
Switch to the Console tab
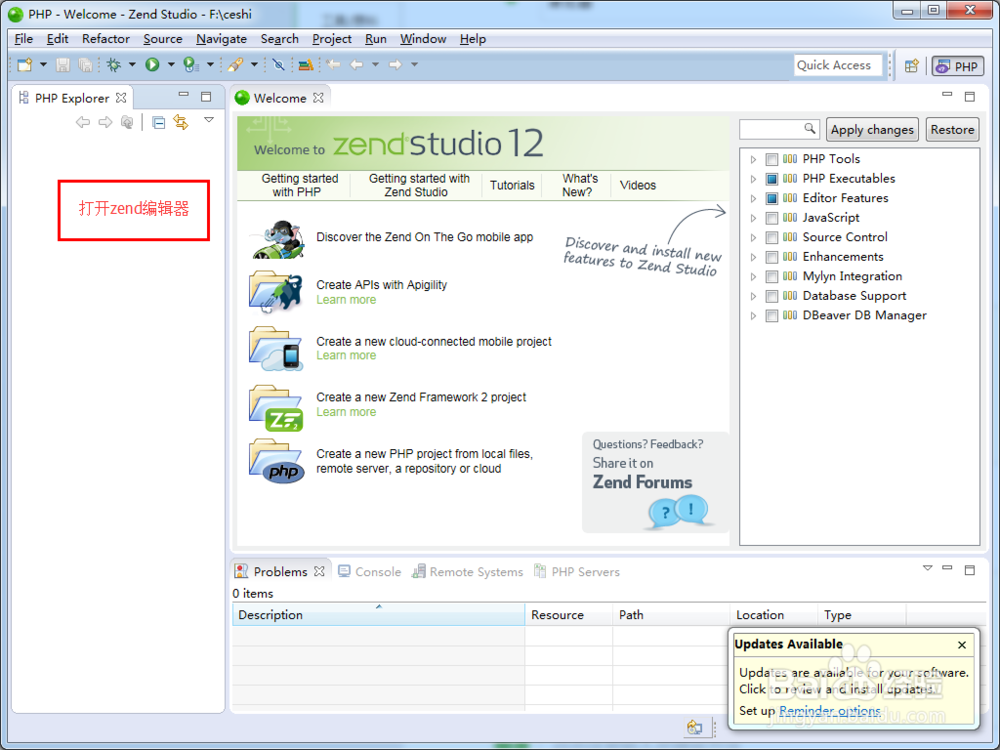pyautogui.click(x=370, y=571)
